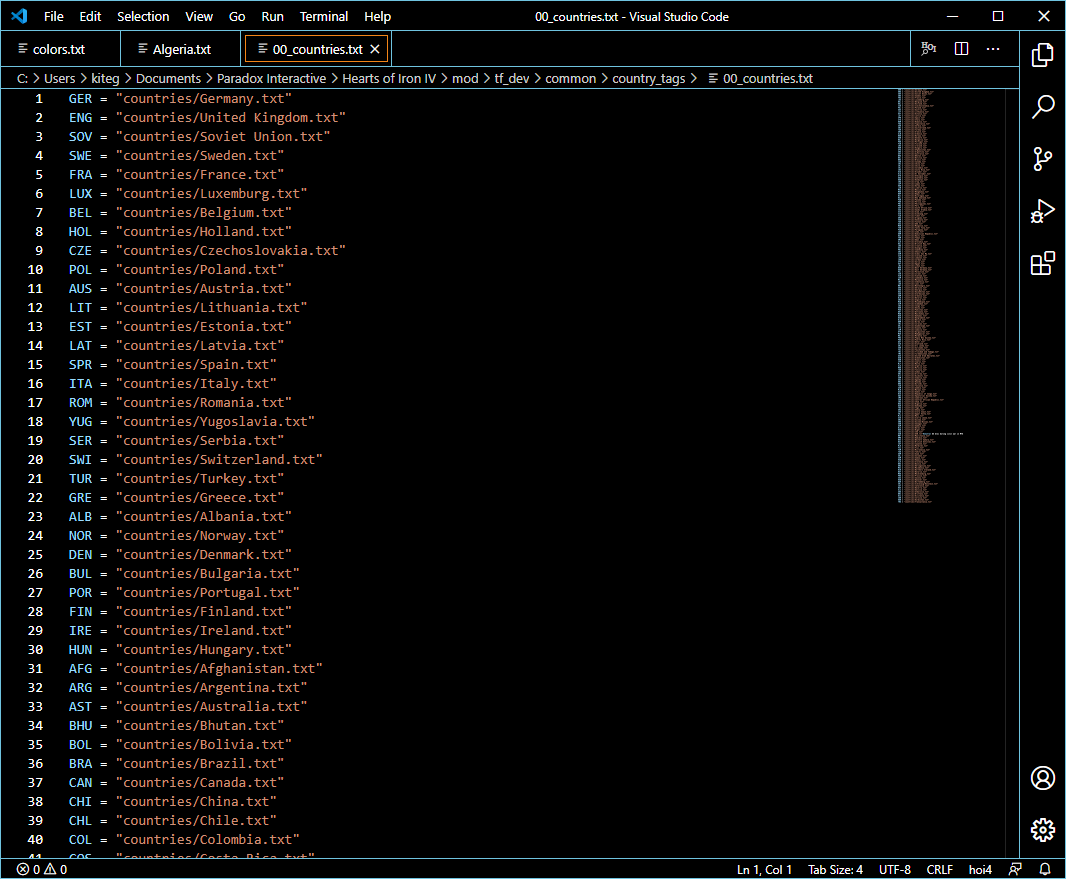The width and height of the screenshot is (1066, 879).
Task: Open the Terminal menu
Action: click(324, 16)
